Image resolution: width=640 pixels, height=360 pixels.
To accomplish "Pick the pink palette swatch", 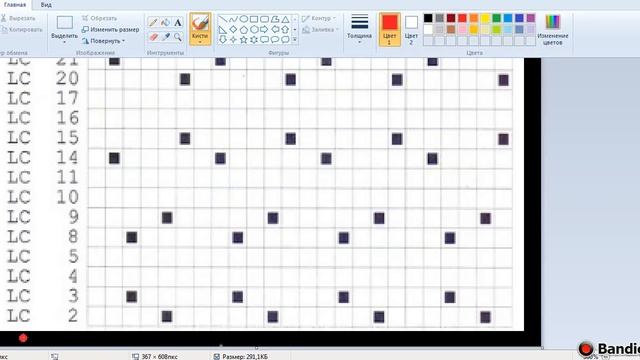I will [462, 30].
